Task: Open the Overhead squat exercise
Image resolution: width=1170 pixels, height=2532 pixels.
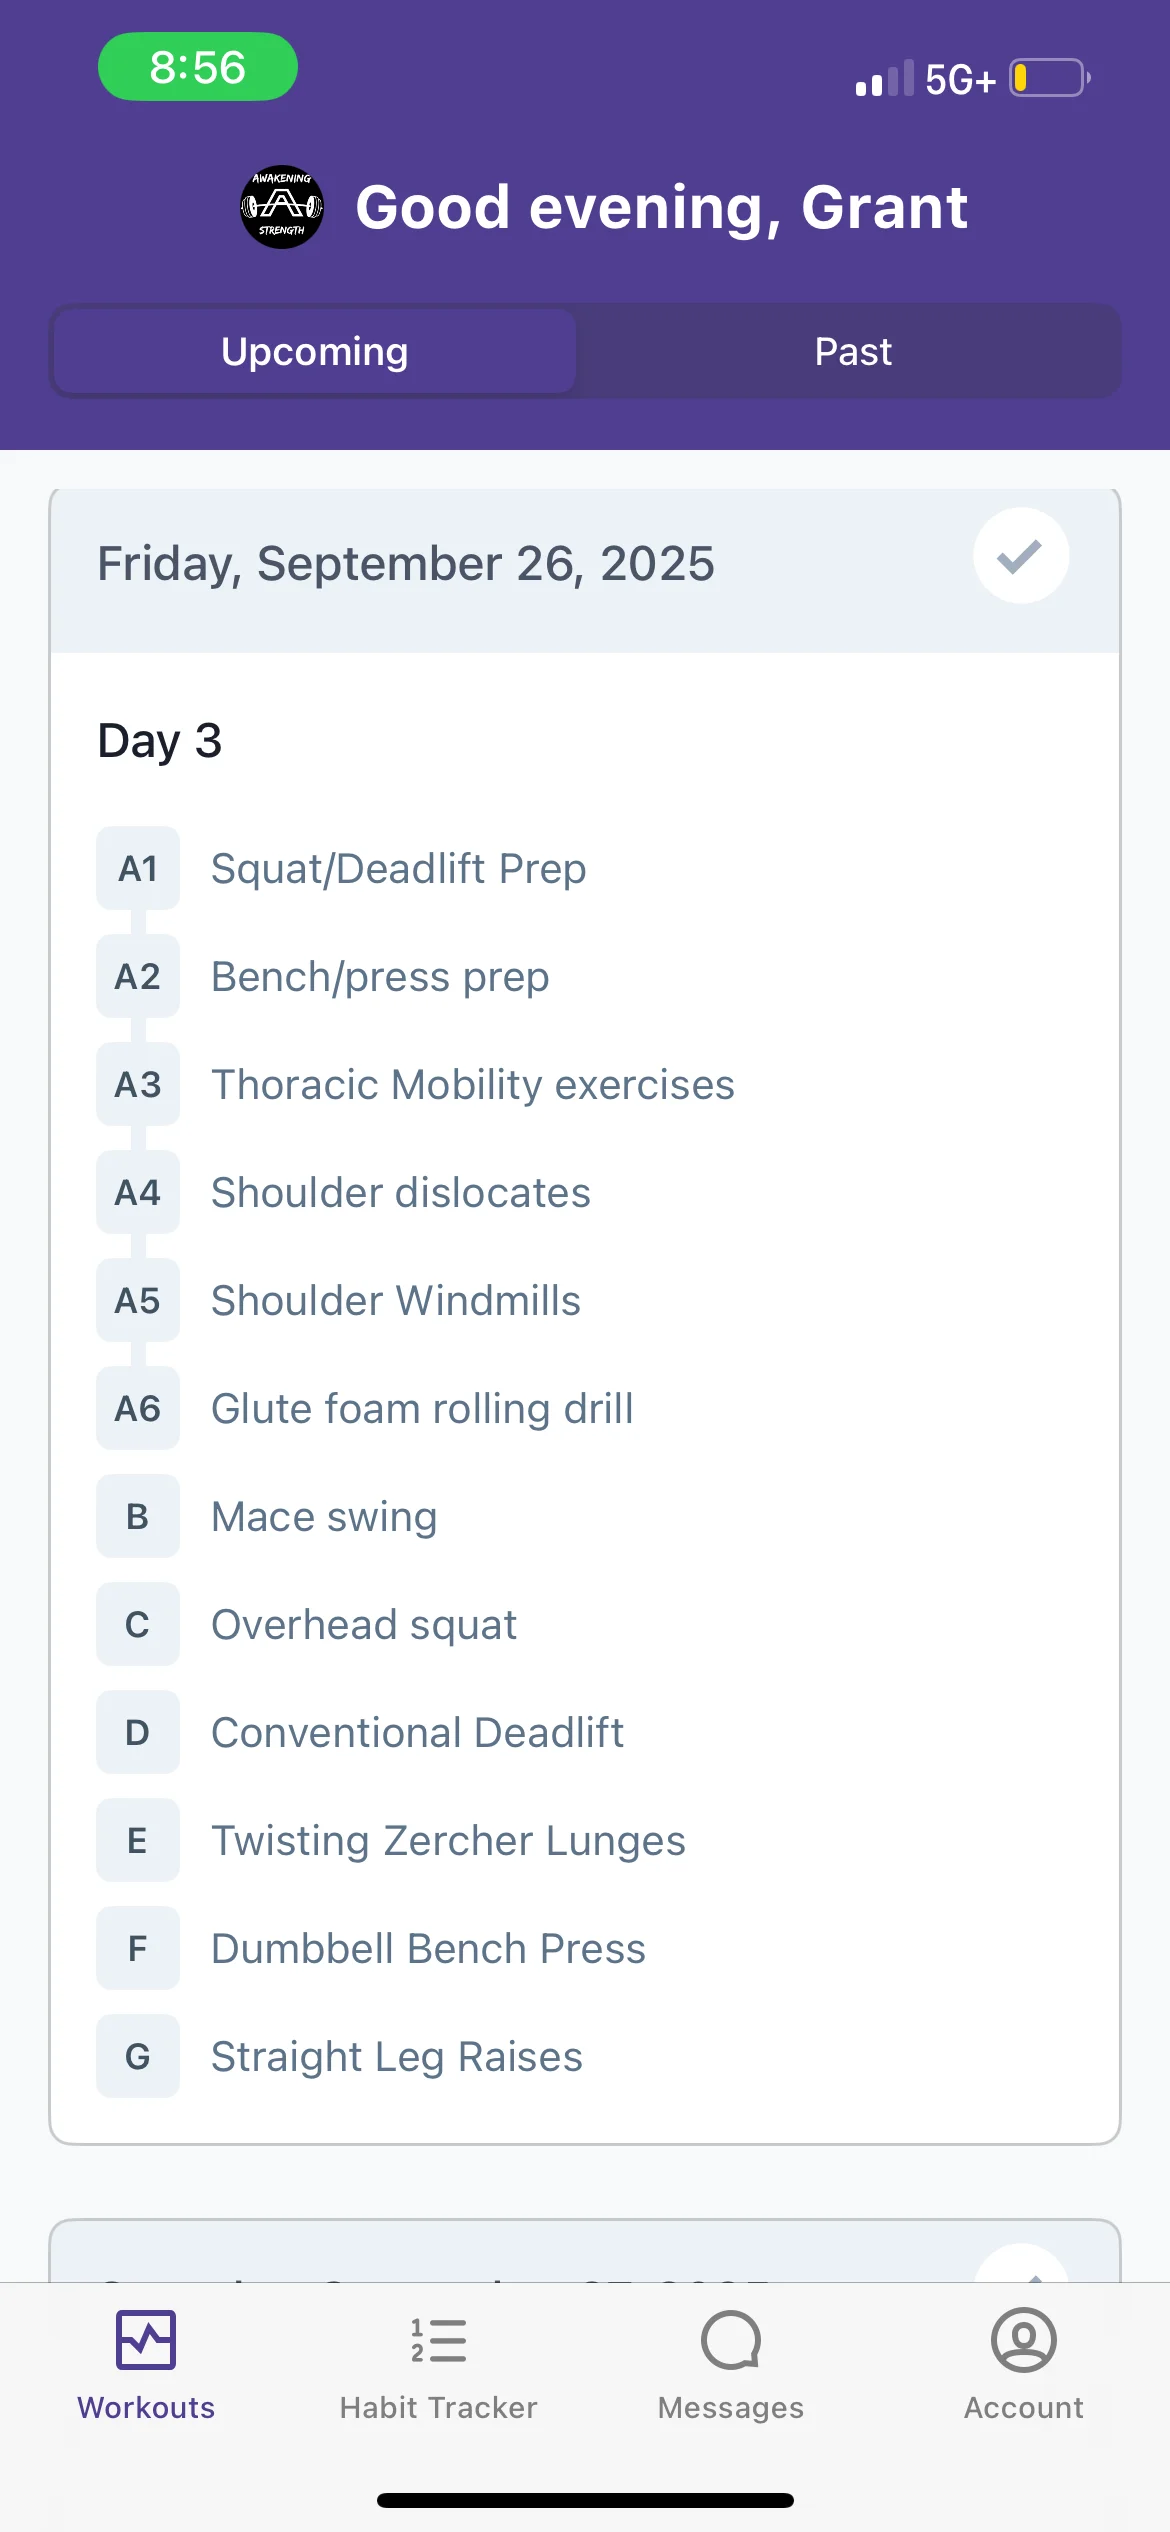Action: 364,1625
